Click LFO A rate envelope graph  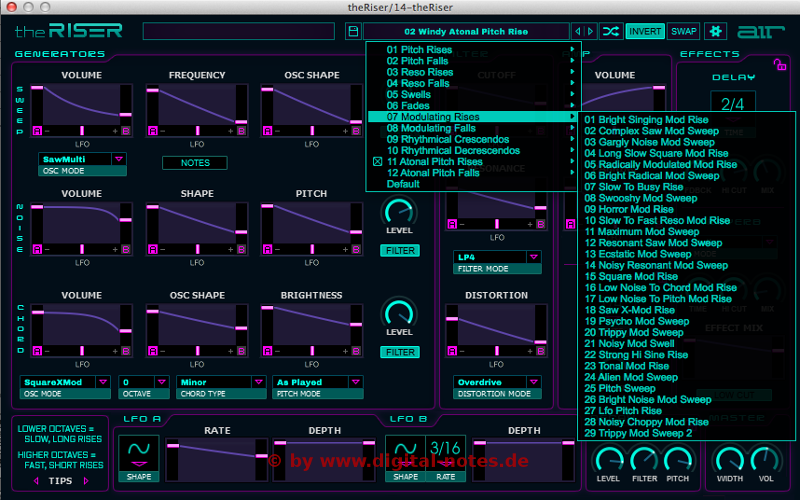pos(217,459)
